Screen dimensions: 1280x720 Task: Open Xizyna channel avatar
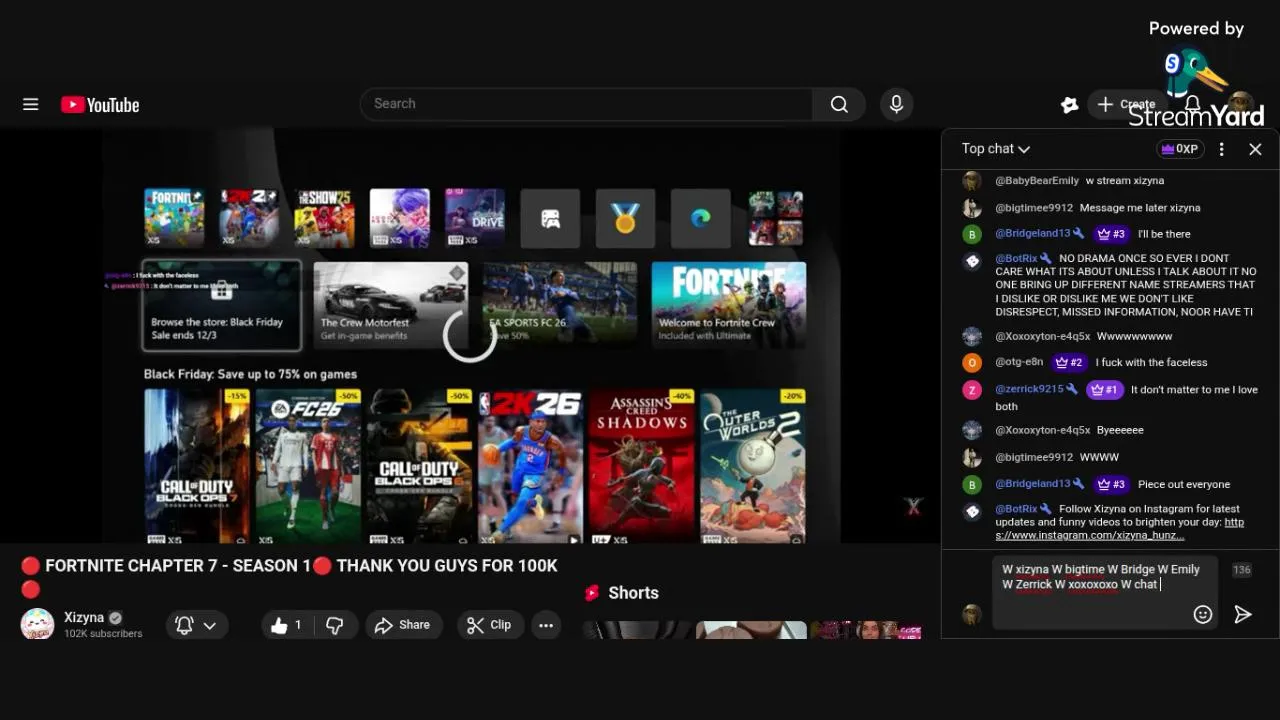[x=37, y=624]
